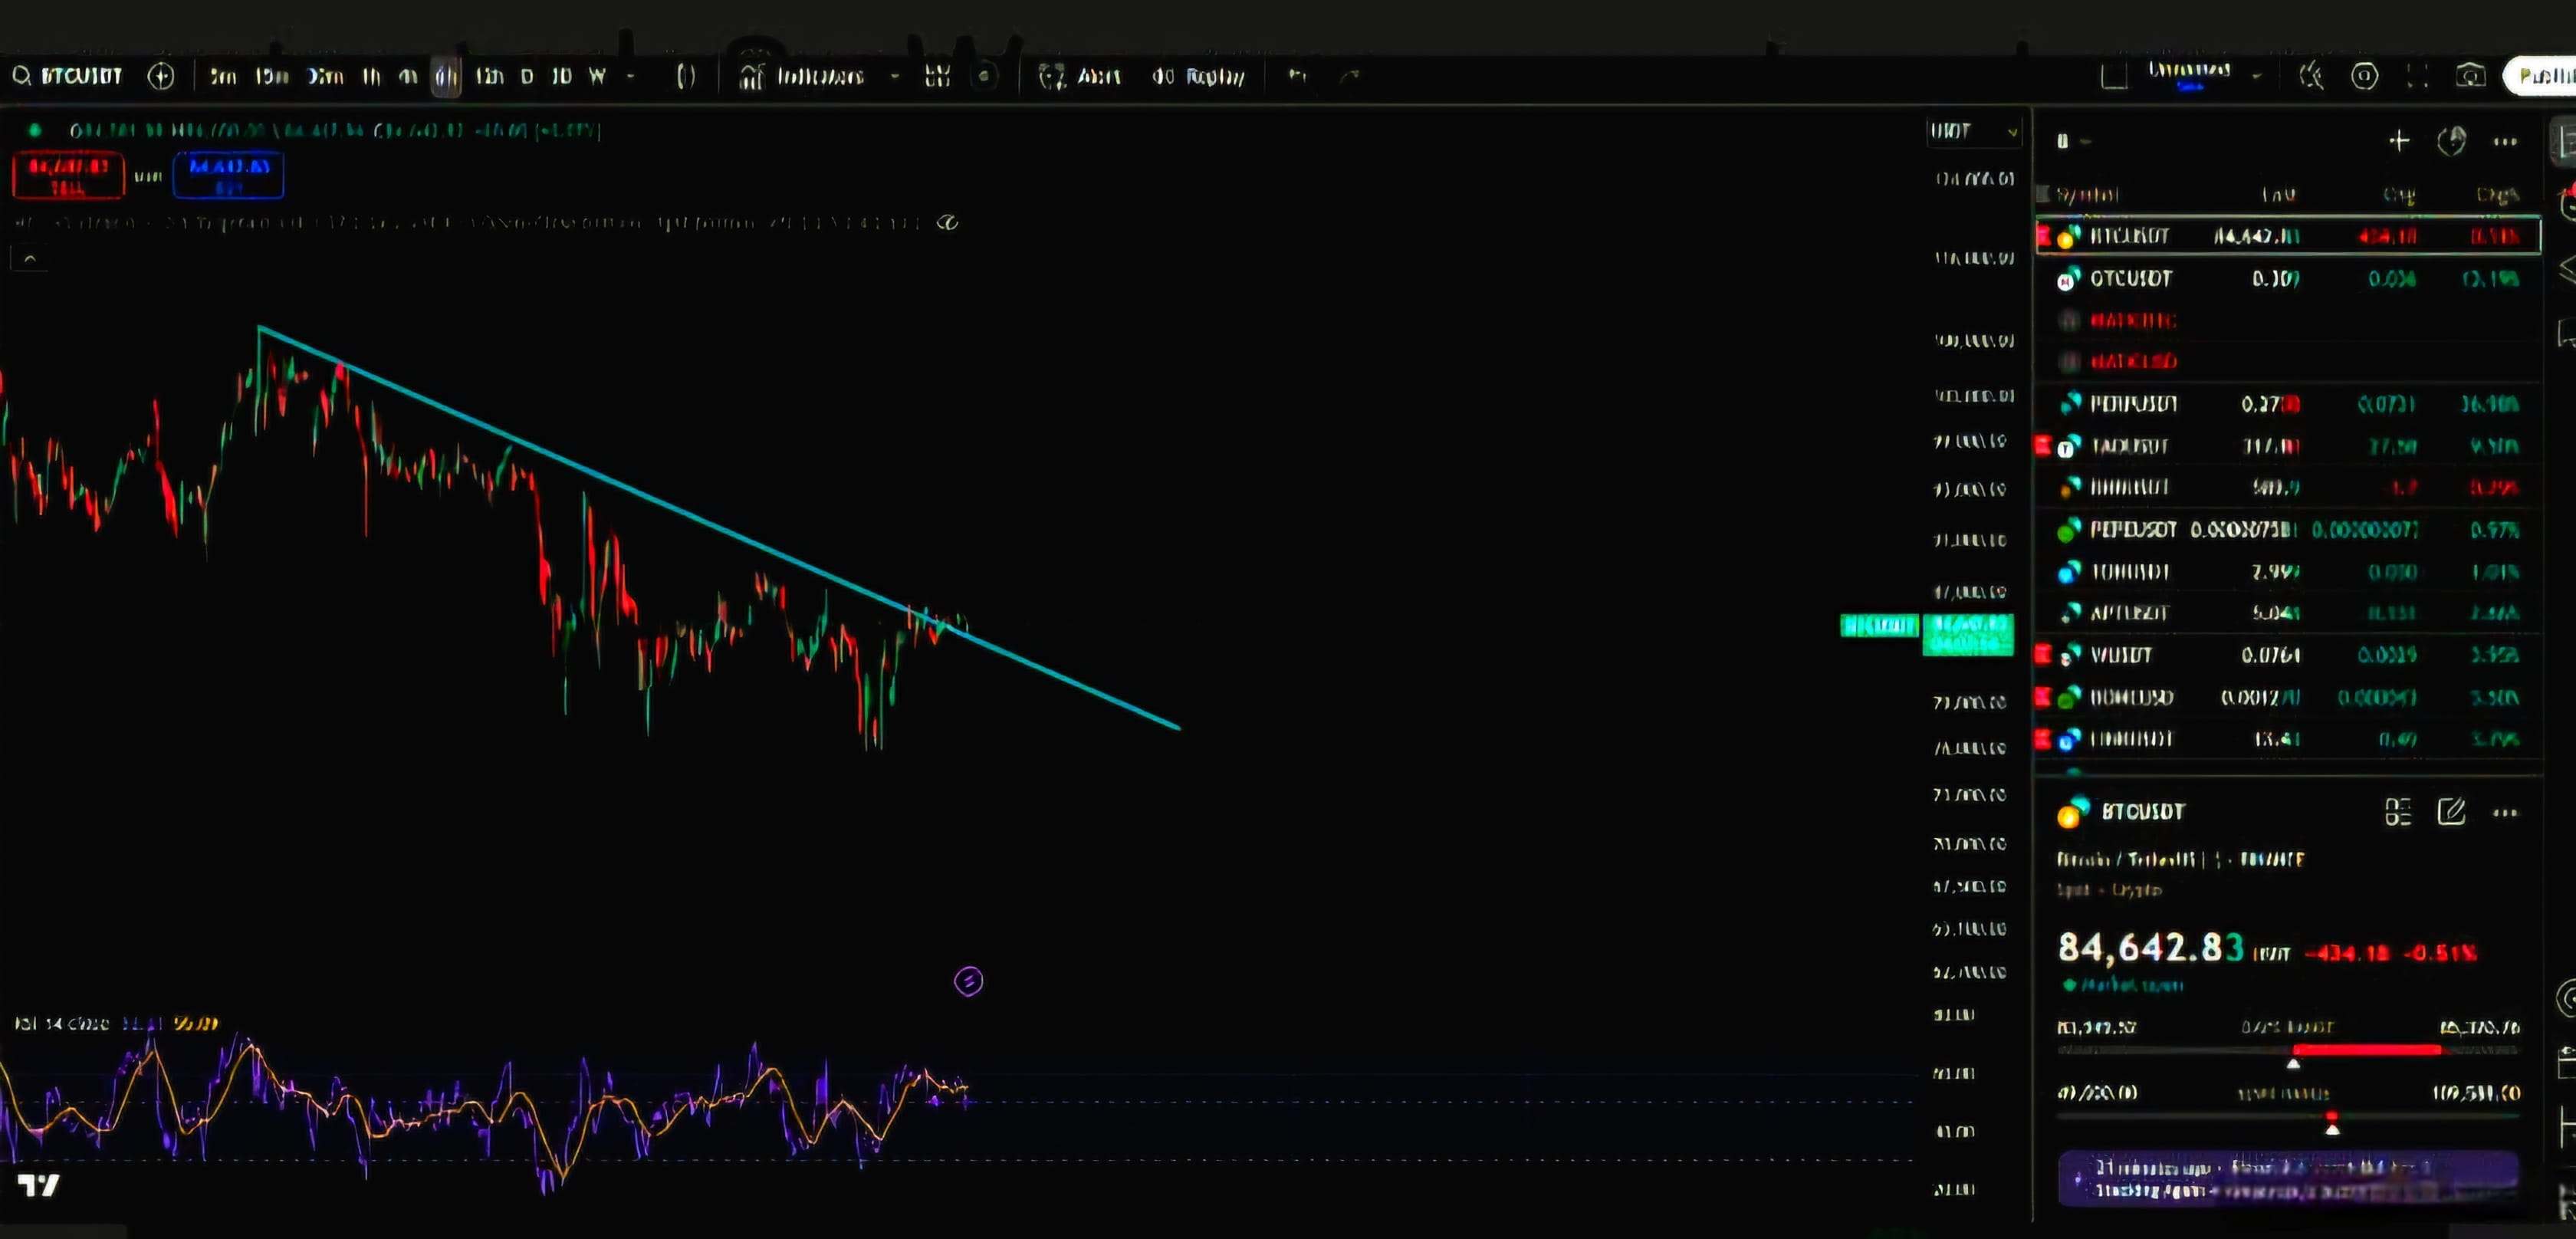
Task: Open the layout setup square icon
Action: (2113, 76)
